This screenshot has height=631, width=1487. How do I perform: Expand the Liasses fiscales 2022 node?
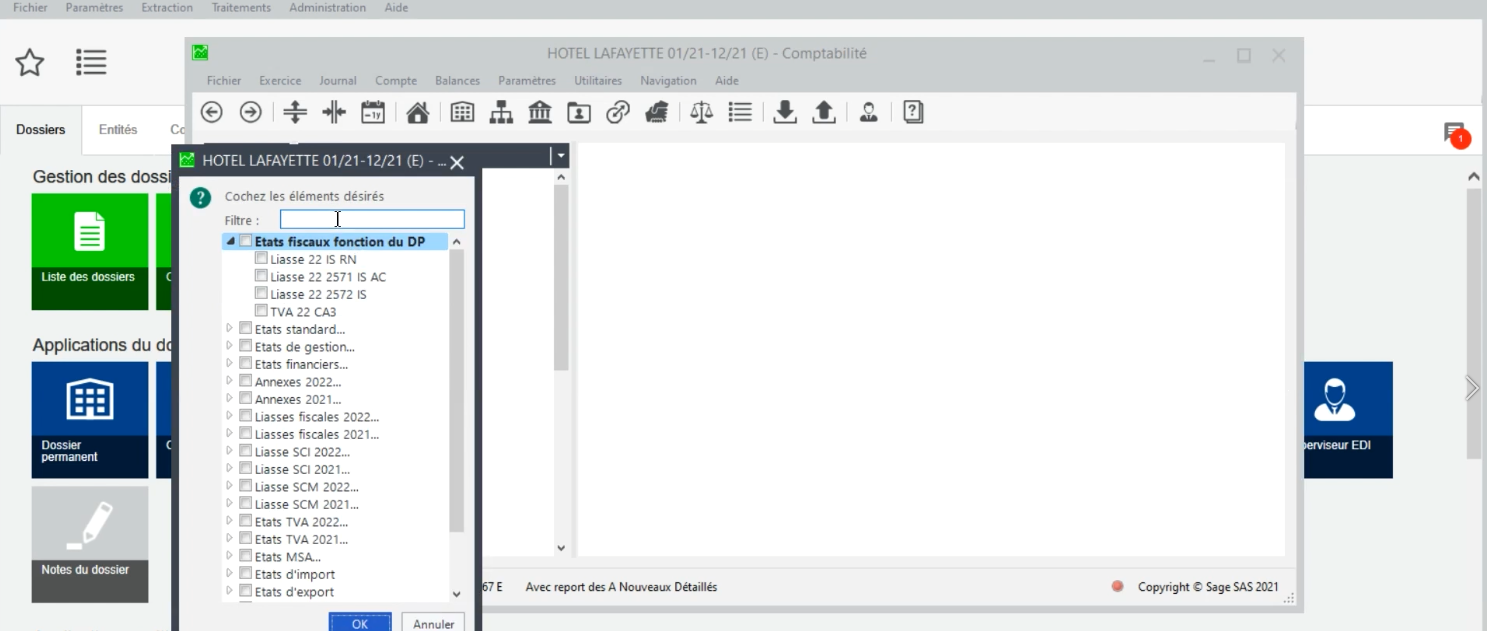[230, 416]
